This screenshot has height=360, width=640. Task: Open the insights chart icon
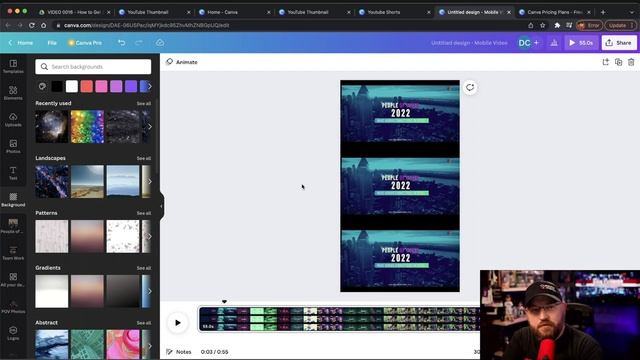[x=554, y=42]
